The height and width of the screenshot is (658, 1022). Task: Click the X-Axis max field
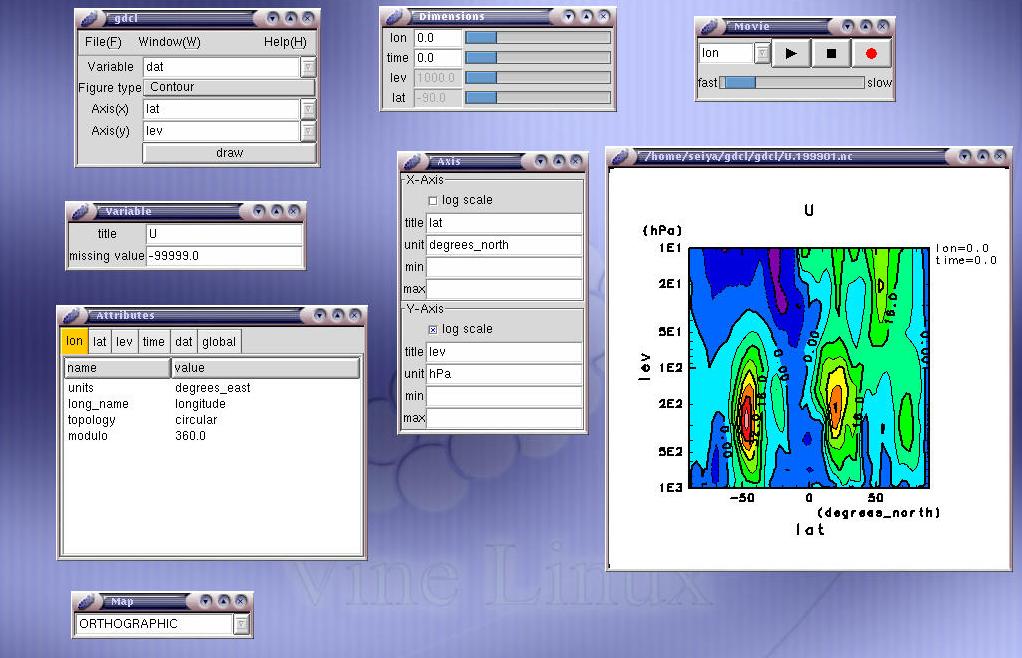tap(504, 289)
